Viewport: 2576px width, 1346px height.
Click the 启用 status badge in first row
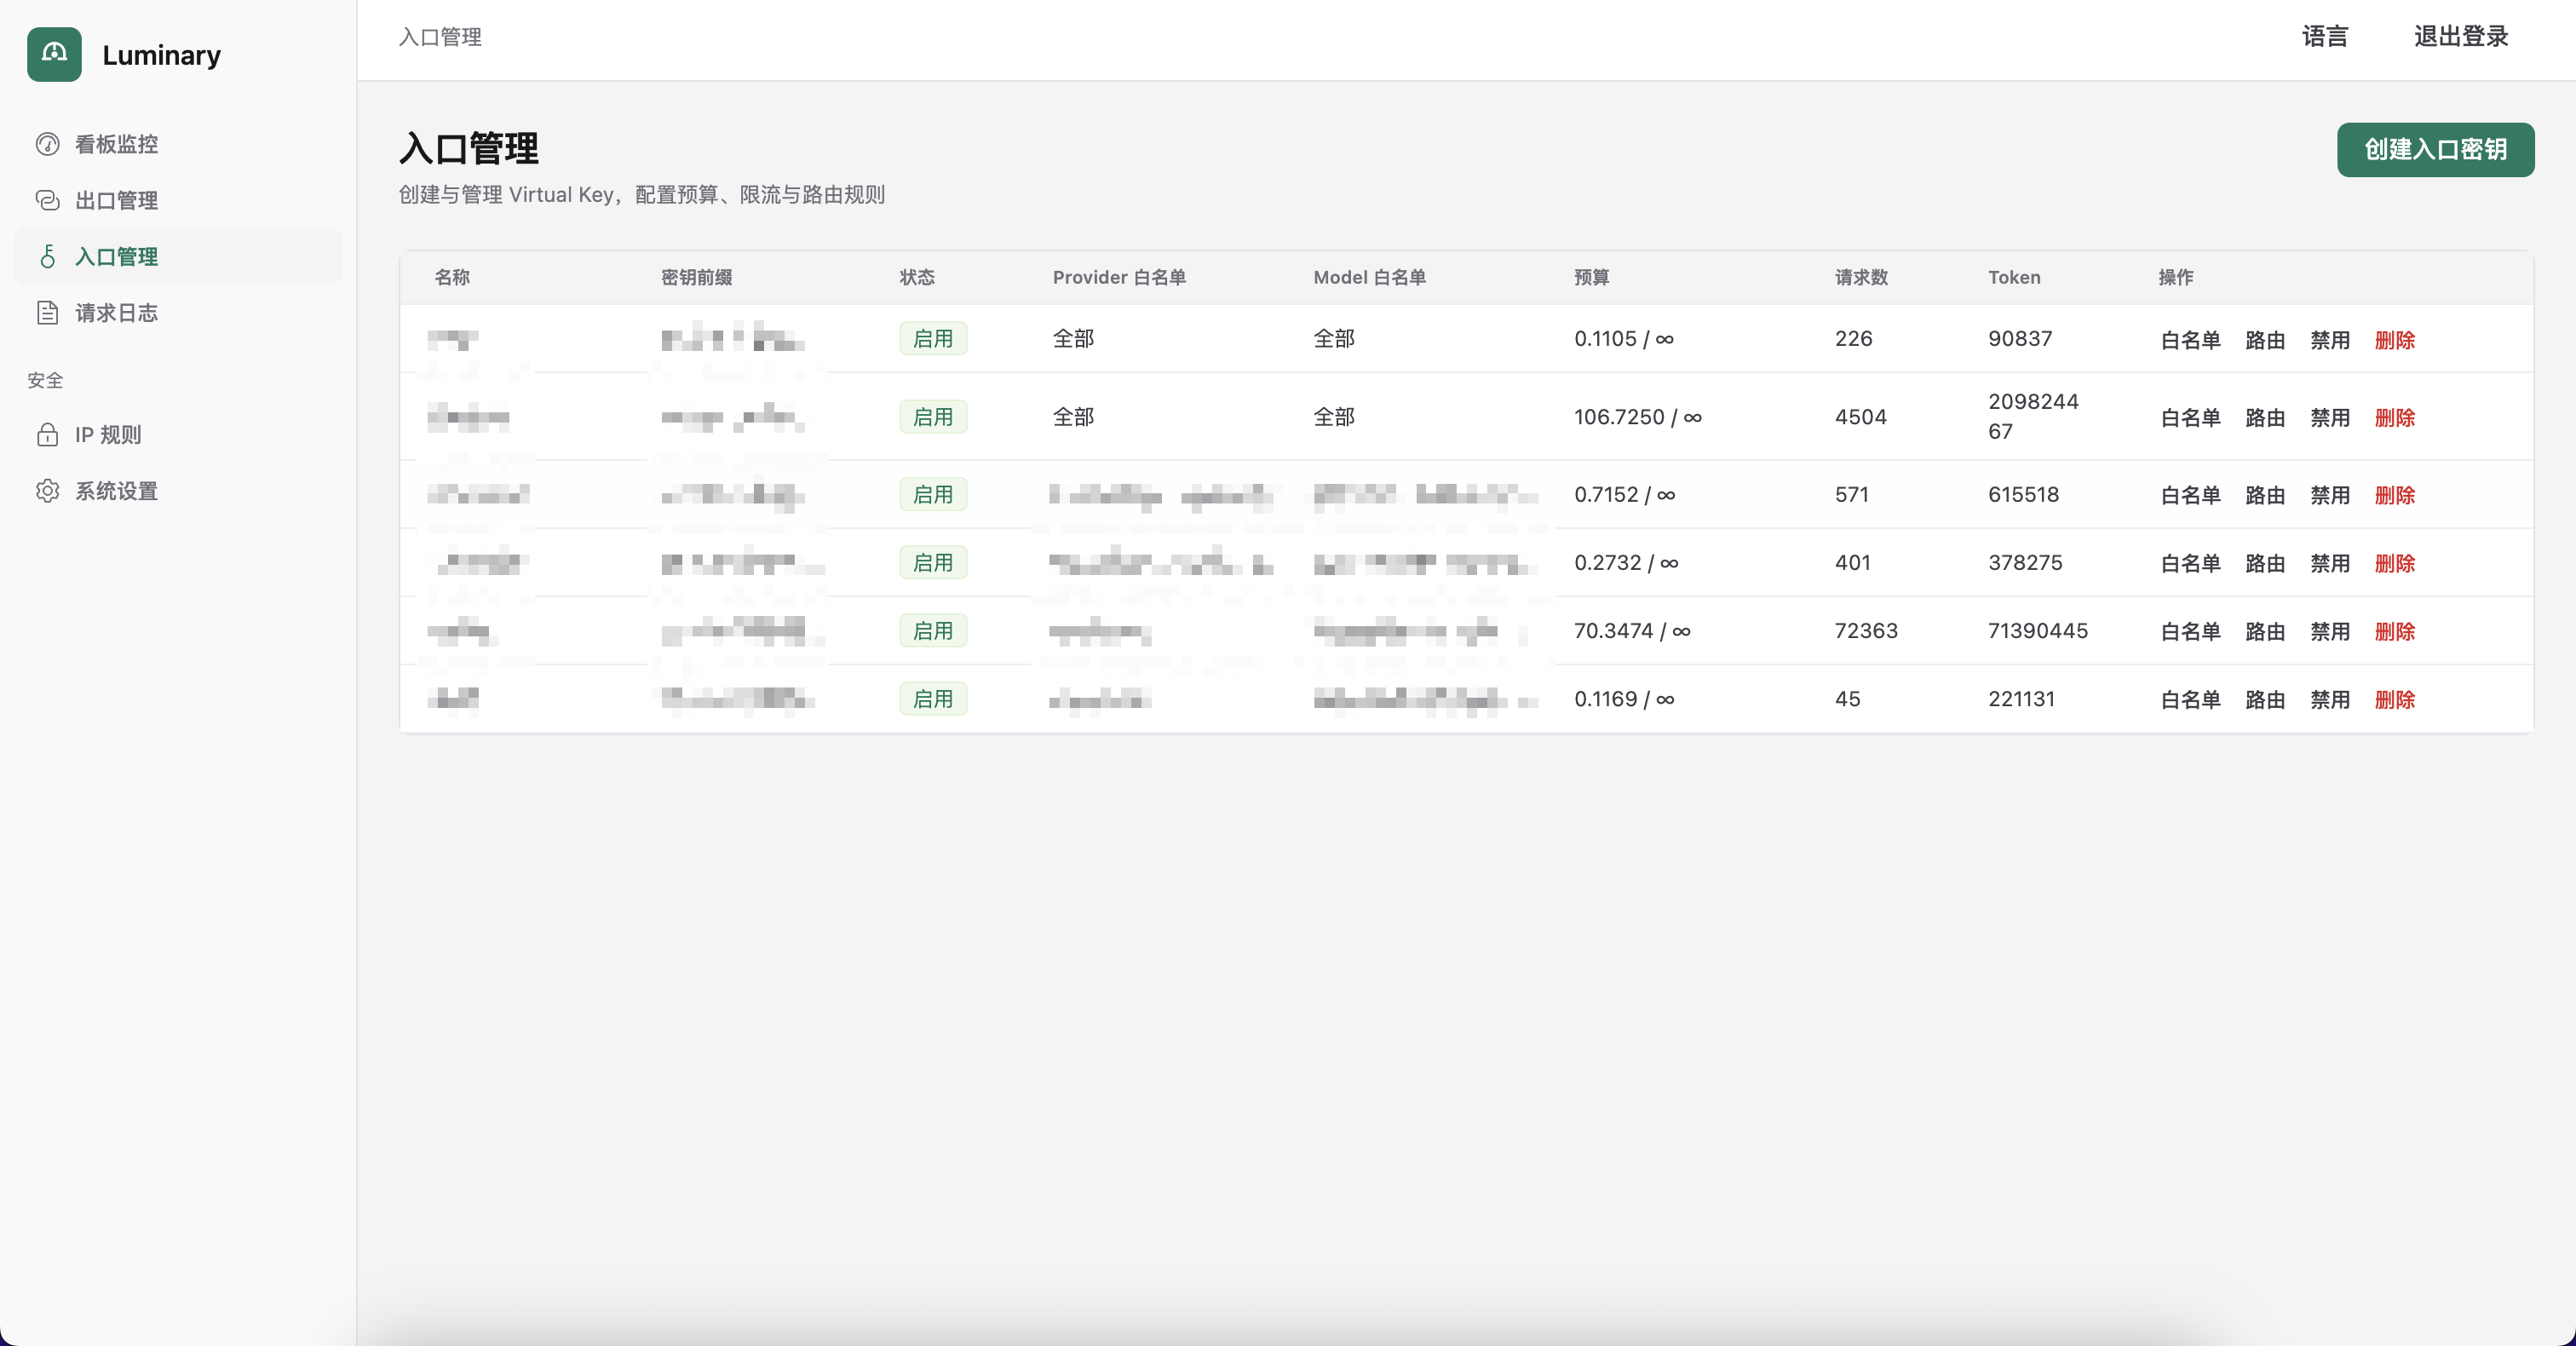pos(932,339)
